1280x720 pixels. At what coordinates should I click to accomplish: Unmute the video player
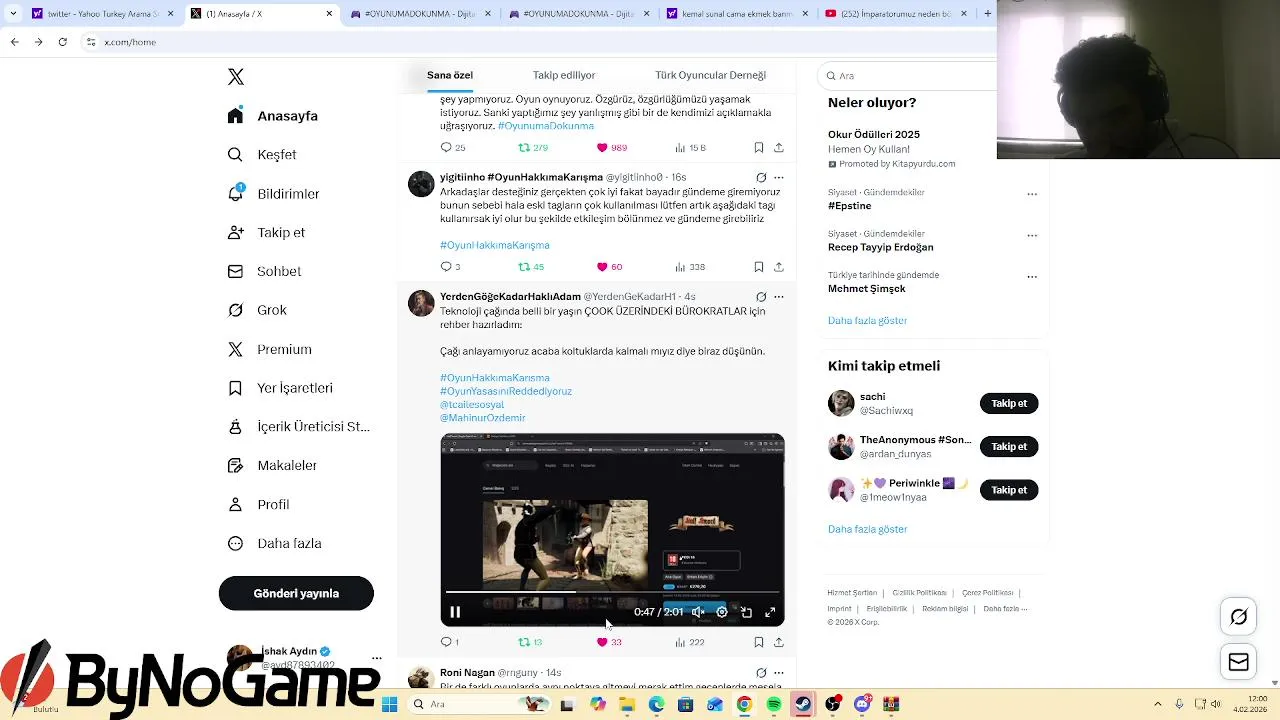698,612
